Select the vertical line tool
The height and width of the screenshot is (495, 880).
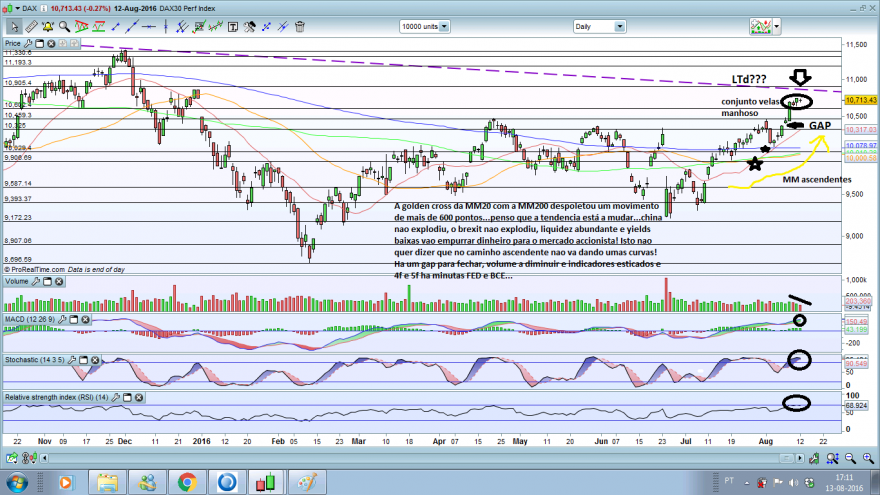pyautogui.click(x=166, y=26)
